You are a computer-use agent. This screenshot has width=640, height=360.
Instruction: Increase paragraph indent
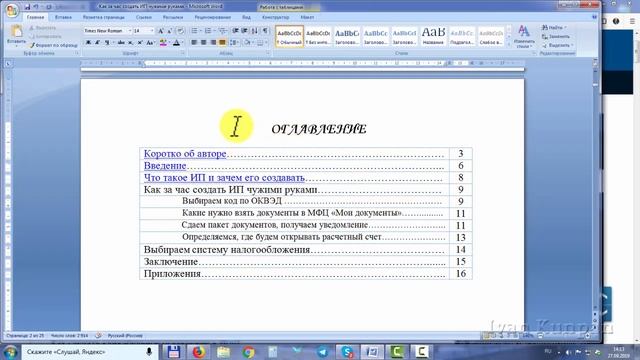(244, 31)
